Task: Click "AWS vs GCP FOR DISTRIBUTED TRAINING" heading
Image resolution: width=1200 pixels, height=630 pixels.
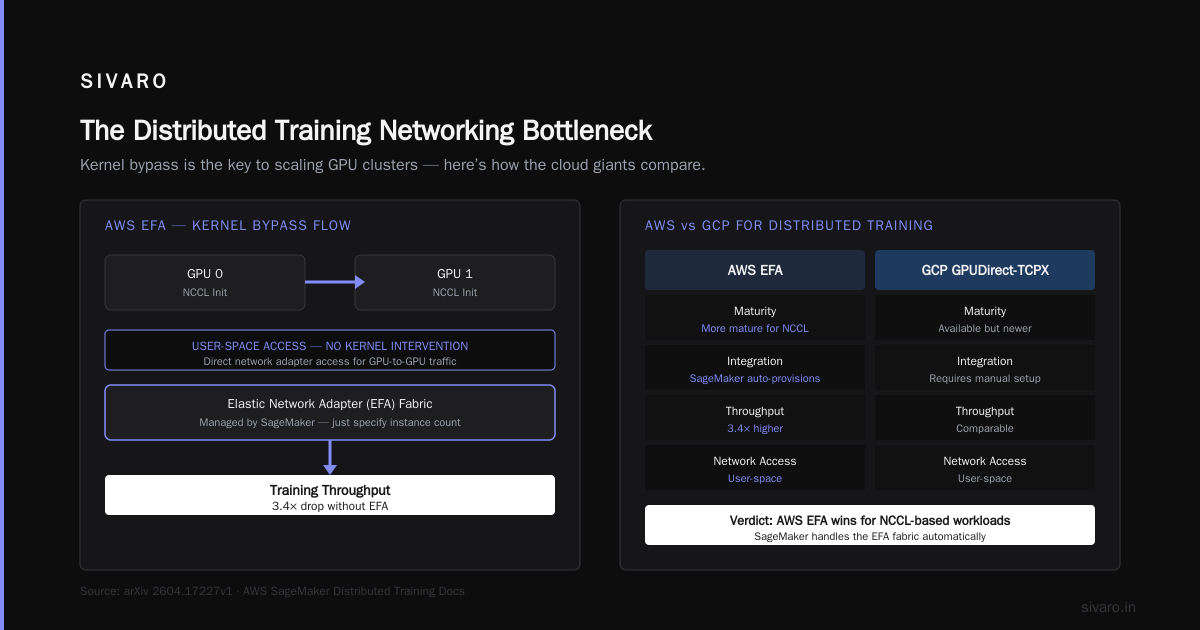Action: tap(789, 226)
